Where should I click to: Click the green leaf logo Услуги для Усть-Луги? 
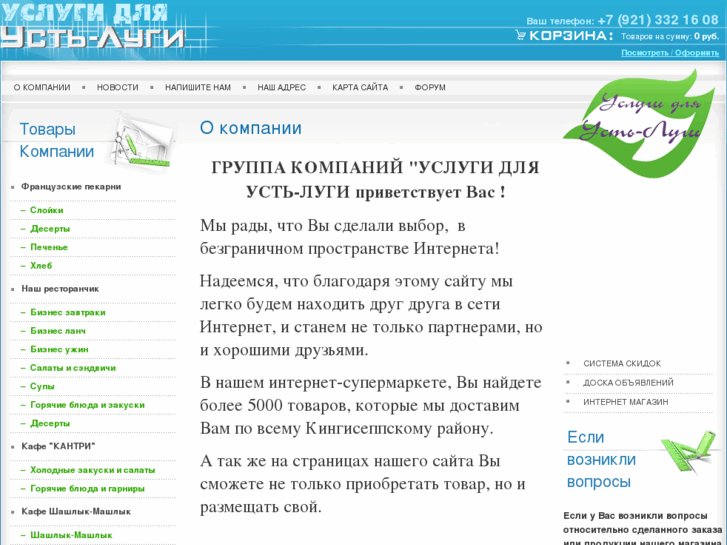click(x=640, y=123)
